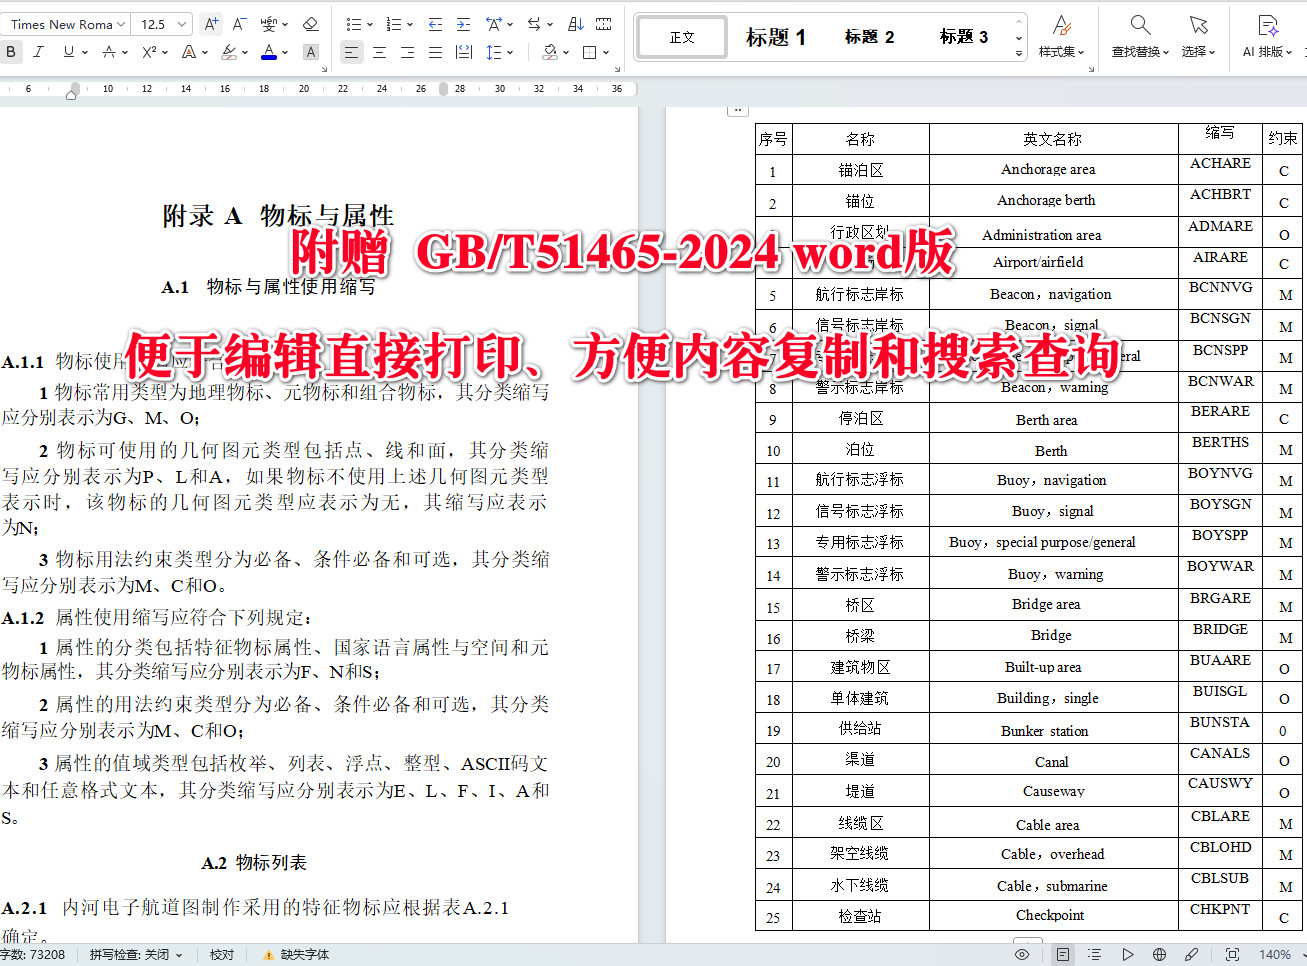
Task: Align text right
Action: pos(407,52)
